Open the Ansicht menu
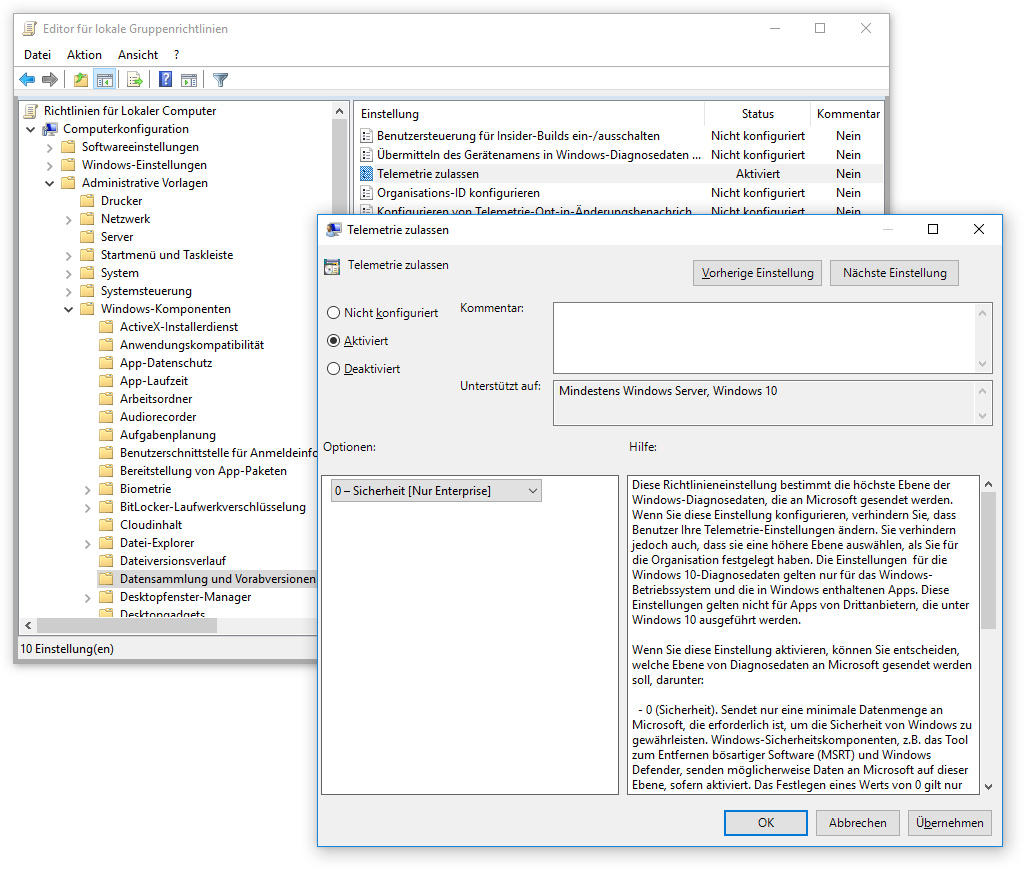The image size is (1024, 869). [138, 55]
